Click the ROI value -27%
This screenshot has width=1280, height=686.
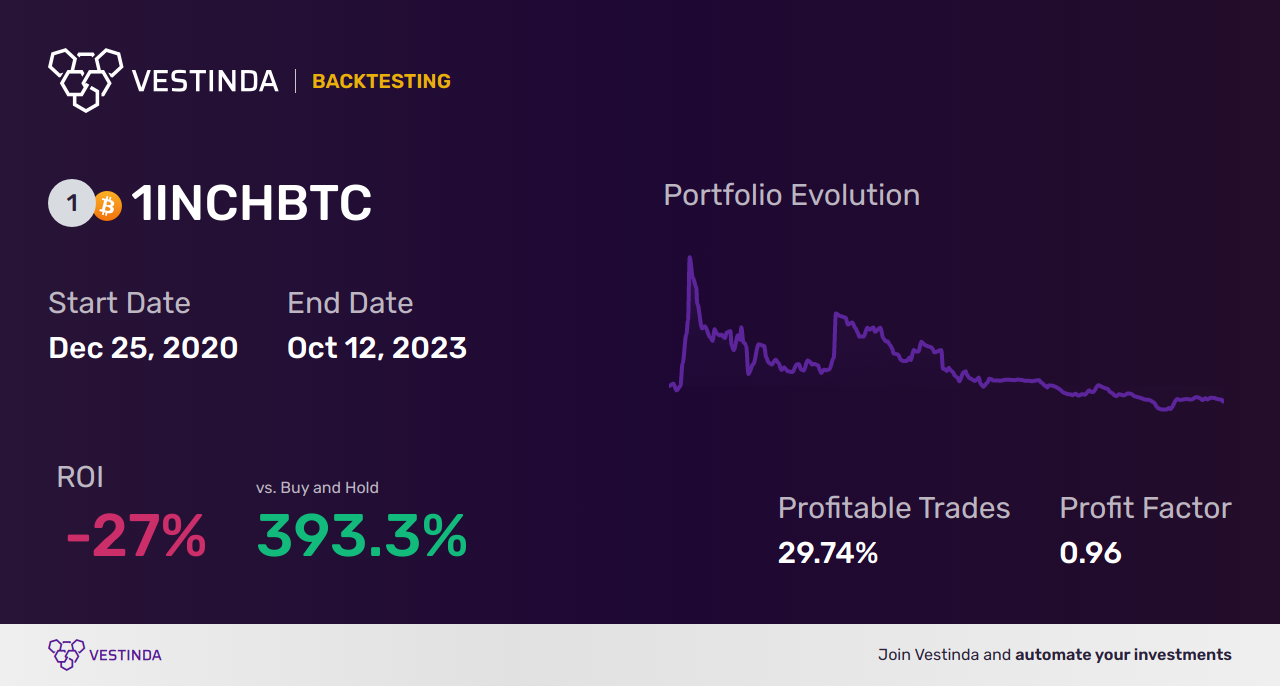pyautogui.click(x=135, y=537)
